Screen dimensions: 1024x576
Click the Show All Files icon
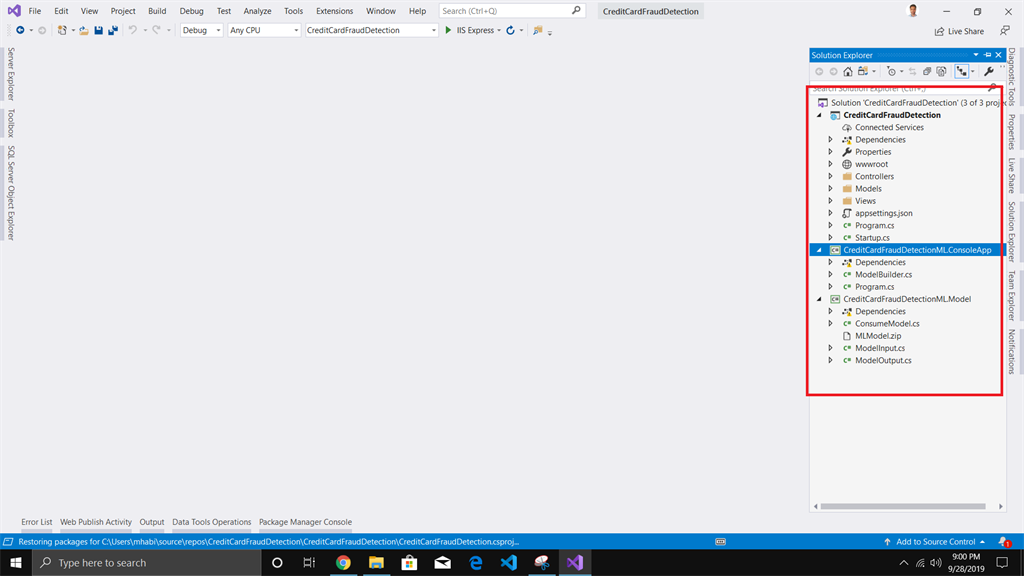tap(941, 71)
